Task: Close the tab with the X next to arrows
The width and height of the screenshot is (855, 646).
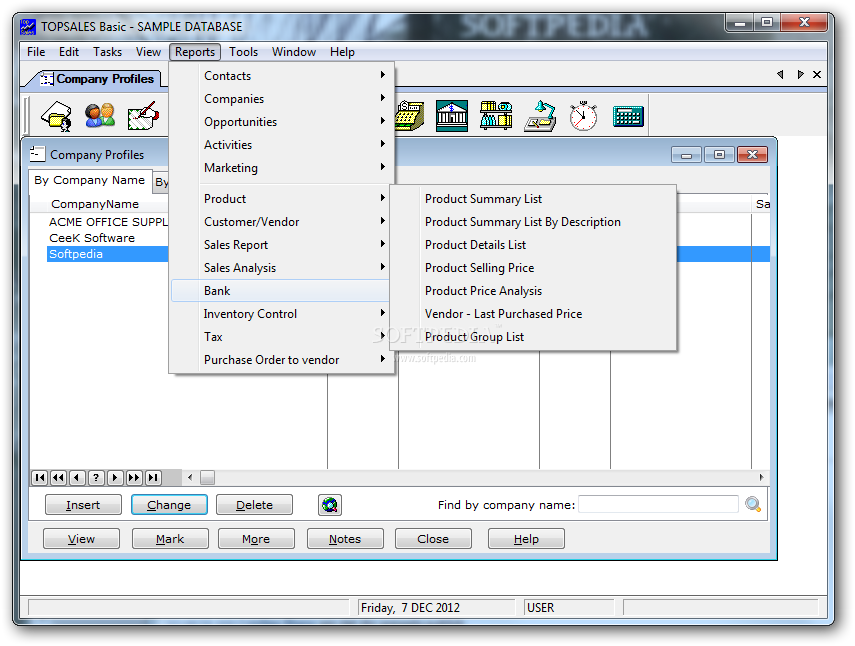Action: click(x=817, y=74)
